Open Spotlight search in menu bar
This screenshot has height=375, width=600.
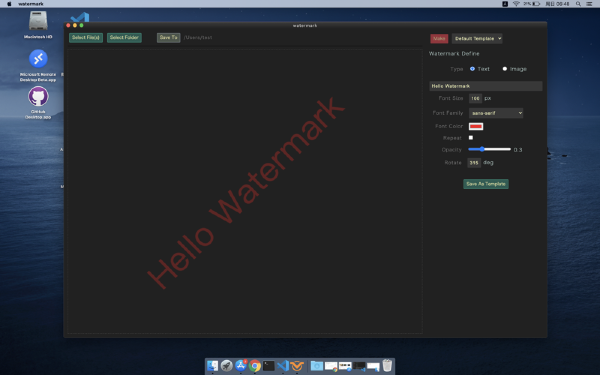coord(578,4)
